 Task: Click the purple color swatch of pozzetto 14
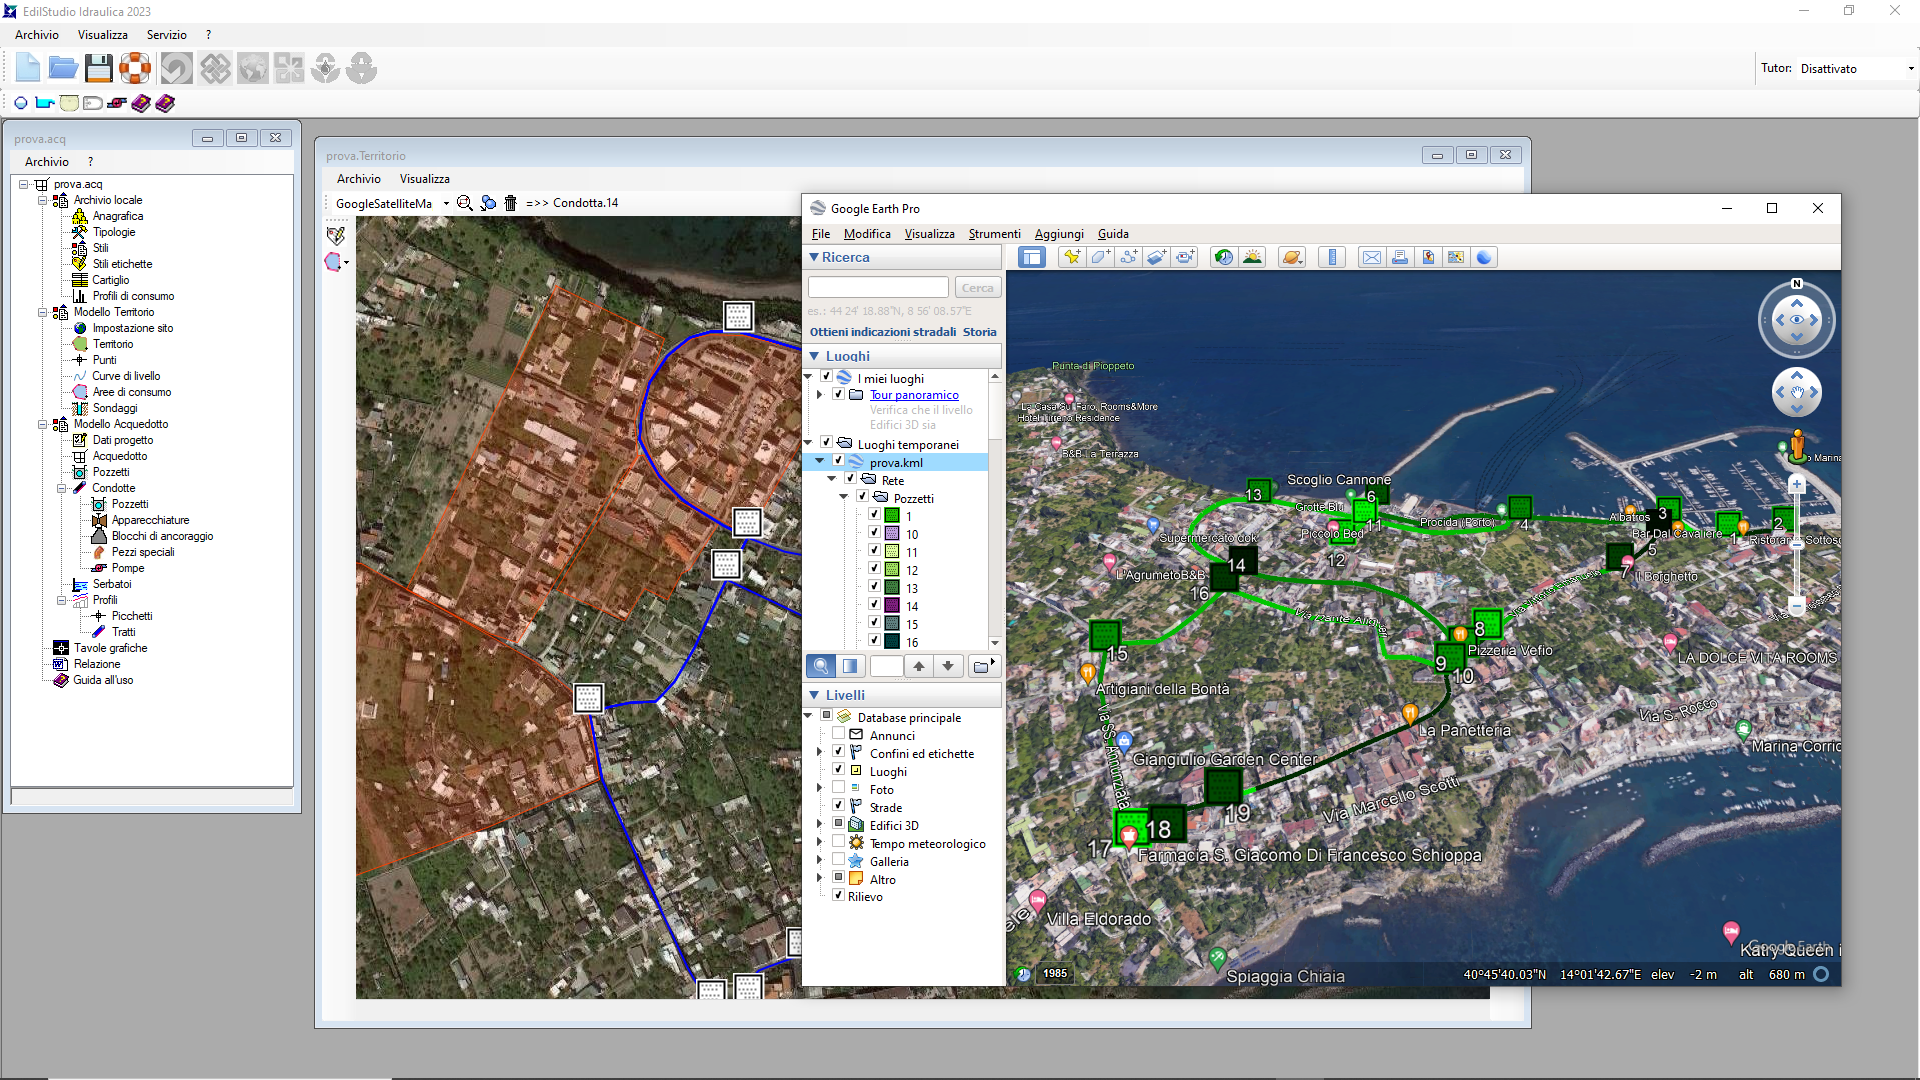[x=892, y=605]
